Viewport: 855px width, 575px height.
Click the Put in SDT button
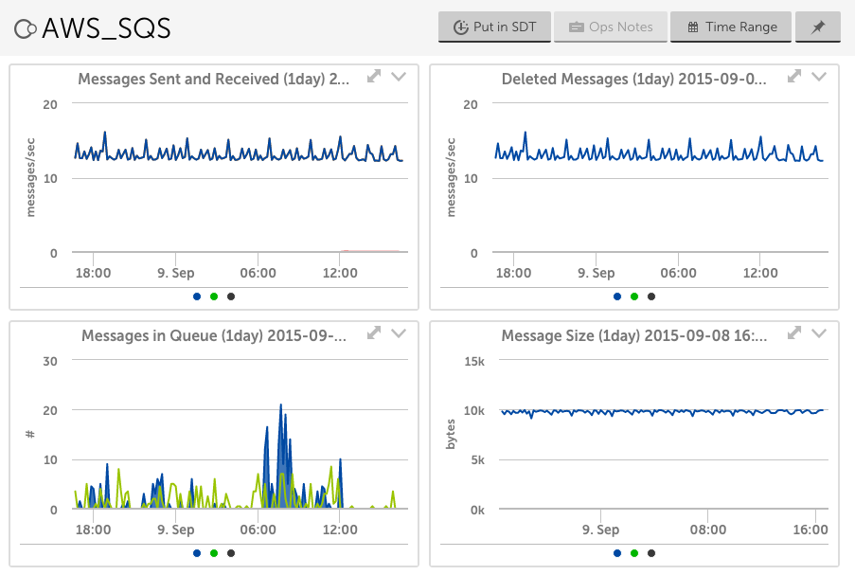(x=495, y=27)
